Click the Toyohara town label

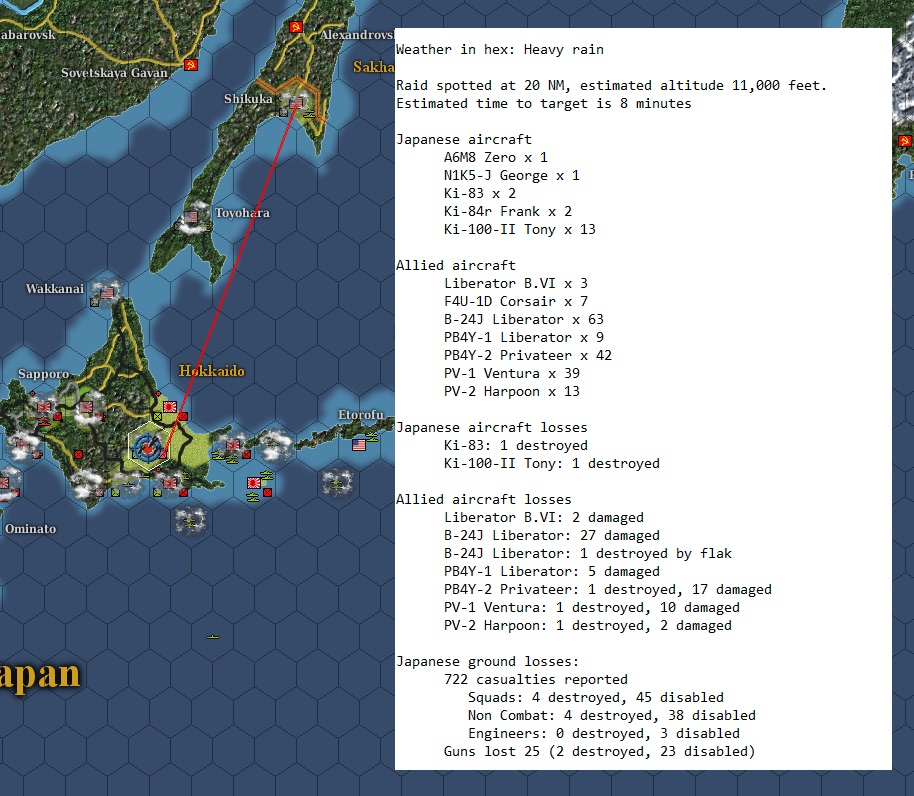242,213
